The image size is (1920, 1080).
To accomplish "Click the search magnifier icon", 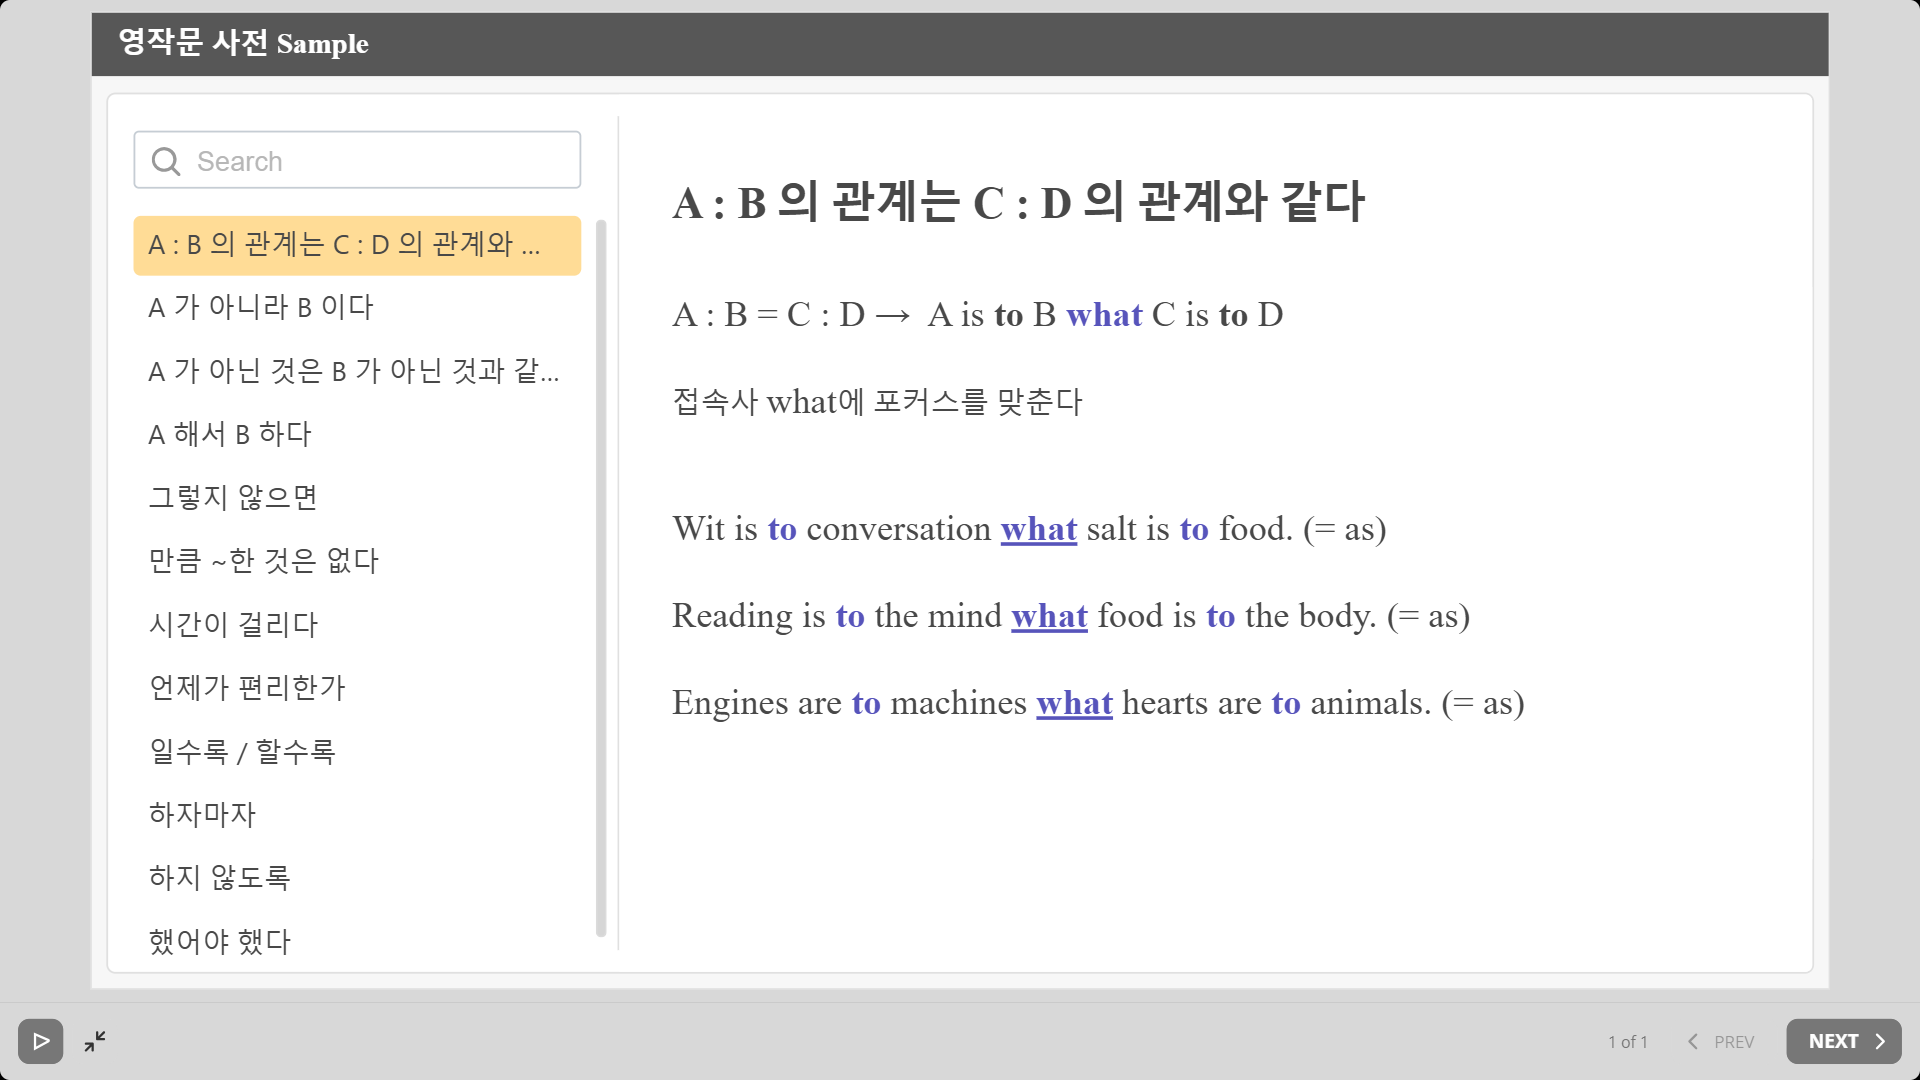I will click(x=166, y=161).
